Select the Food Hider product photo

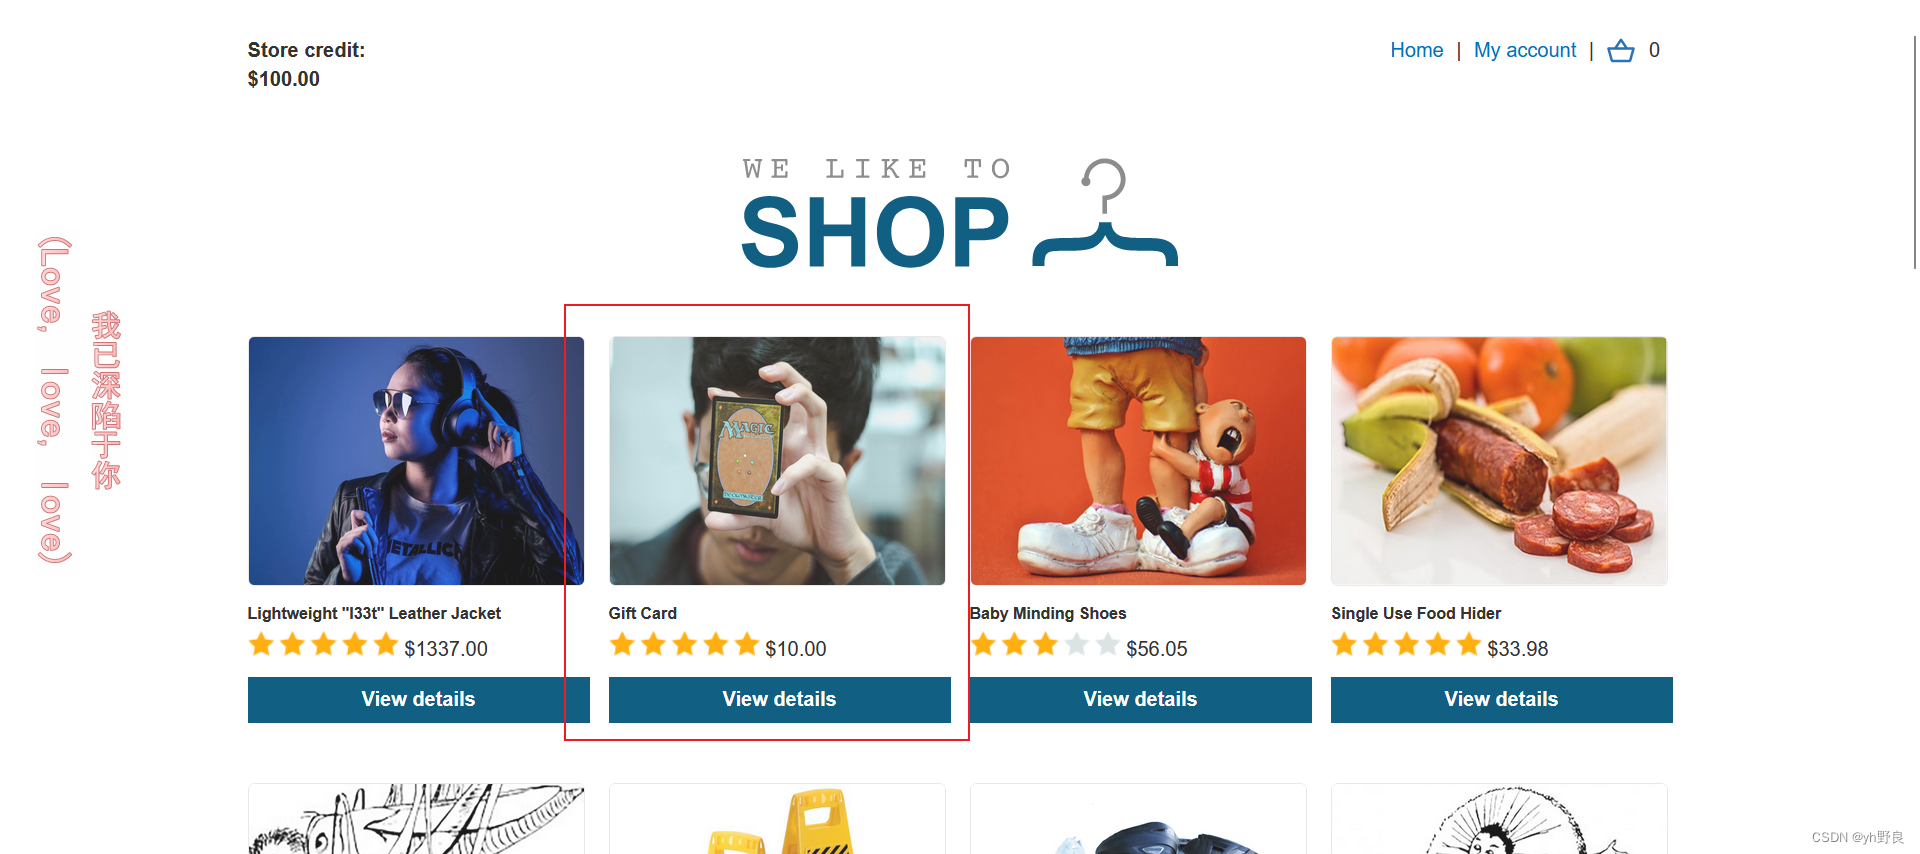pyautogui.click(x=1499, y=461)
